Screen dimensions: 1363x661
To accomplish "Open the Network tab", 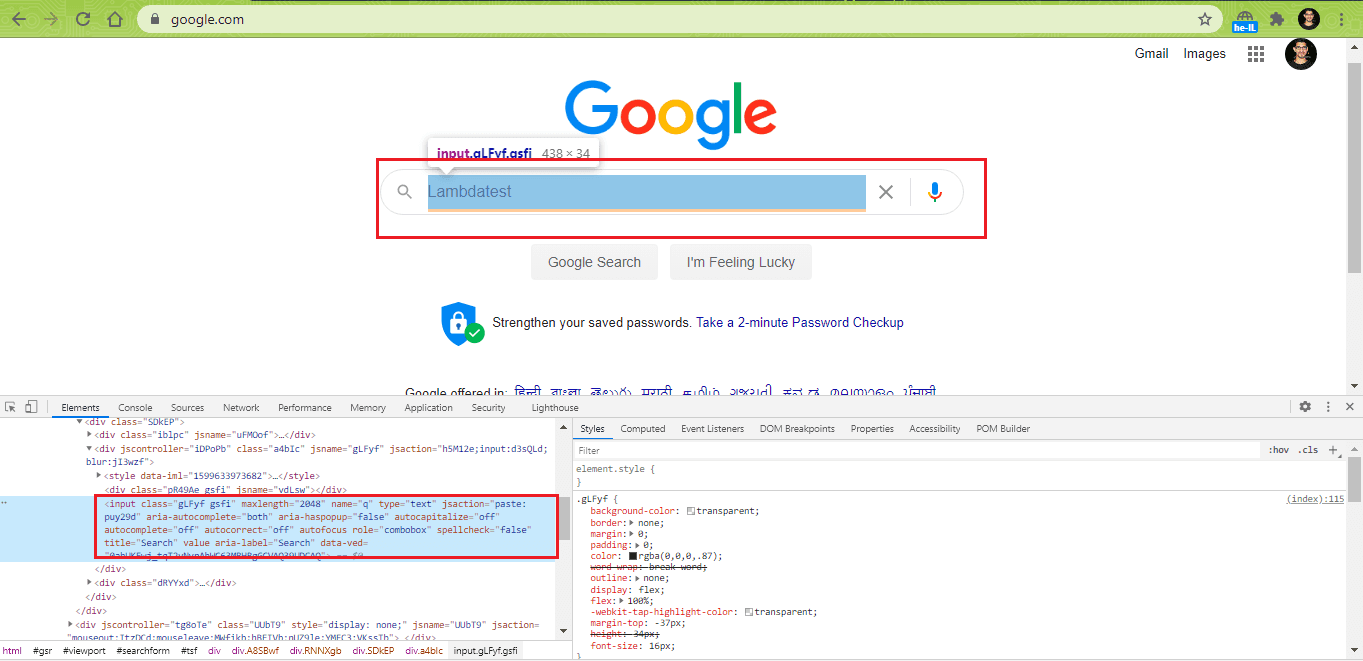I will (x=241, y=407).
